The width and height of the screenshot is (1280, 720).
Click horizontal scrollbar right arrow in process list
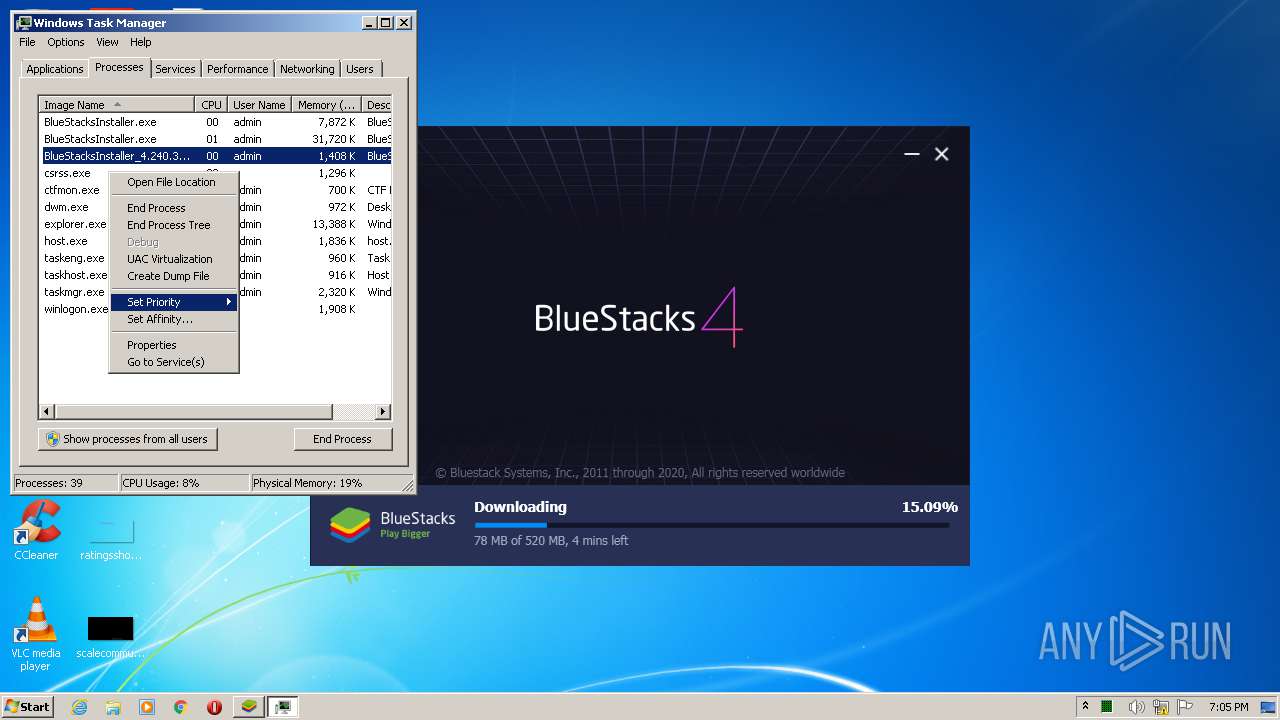point(383,411)
